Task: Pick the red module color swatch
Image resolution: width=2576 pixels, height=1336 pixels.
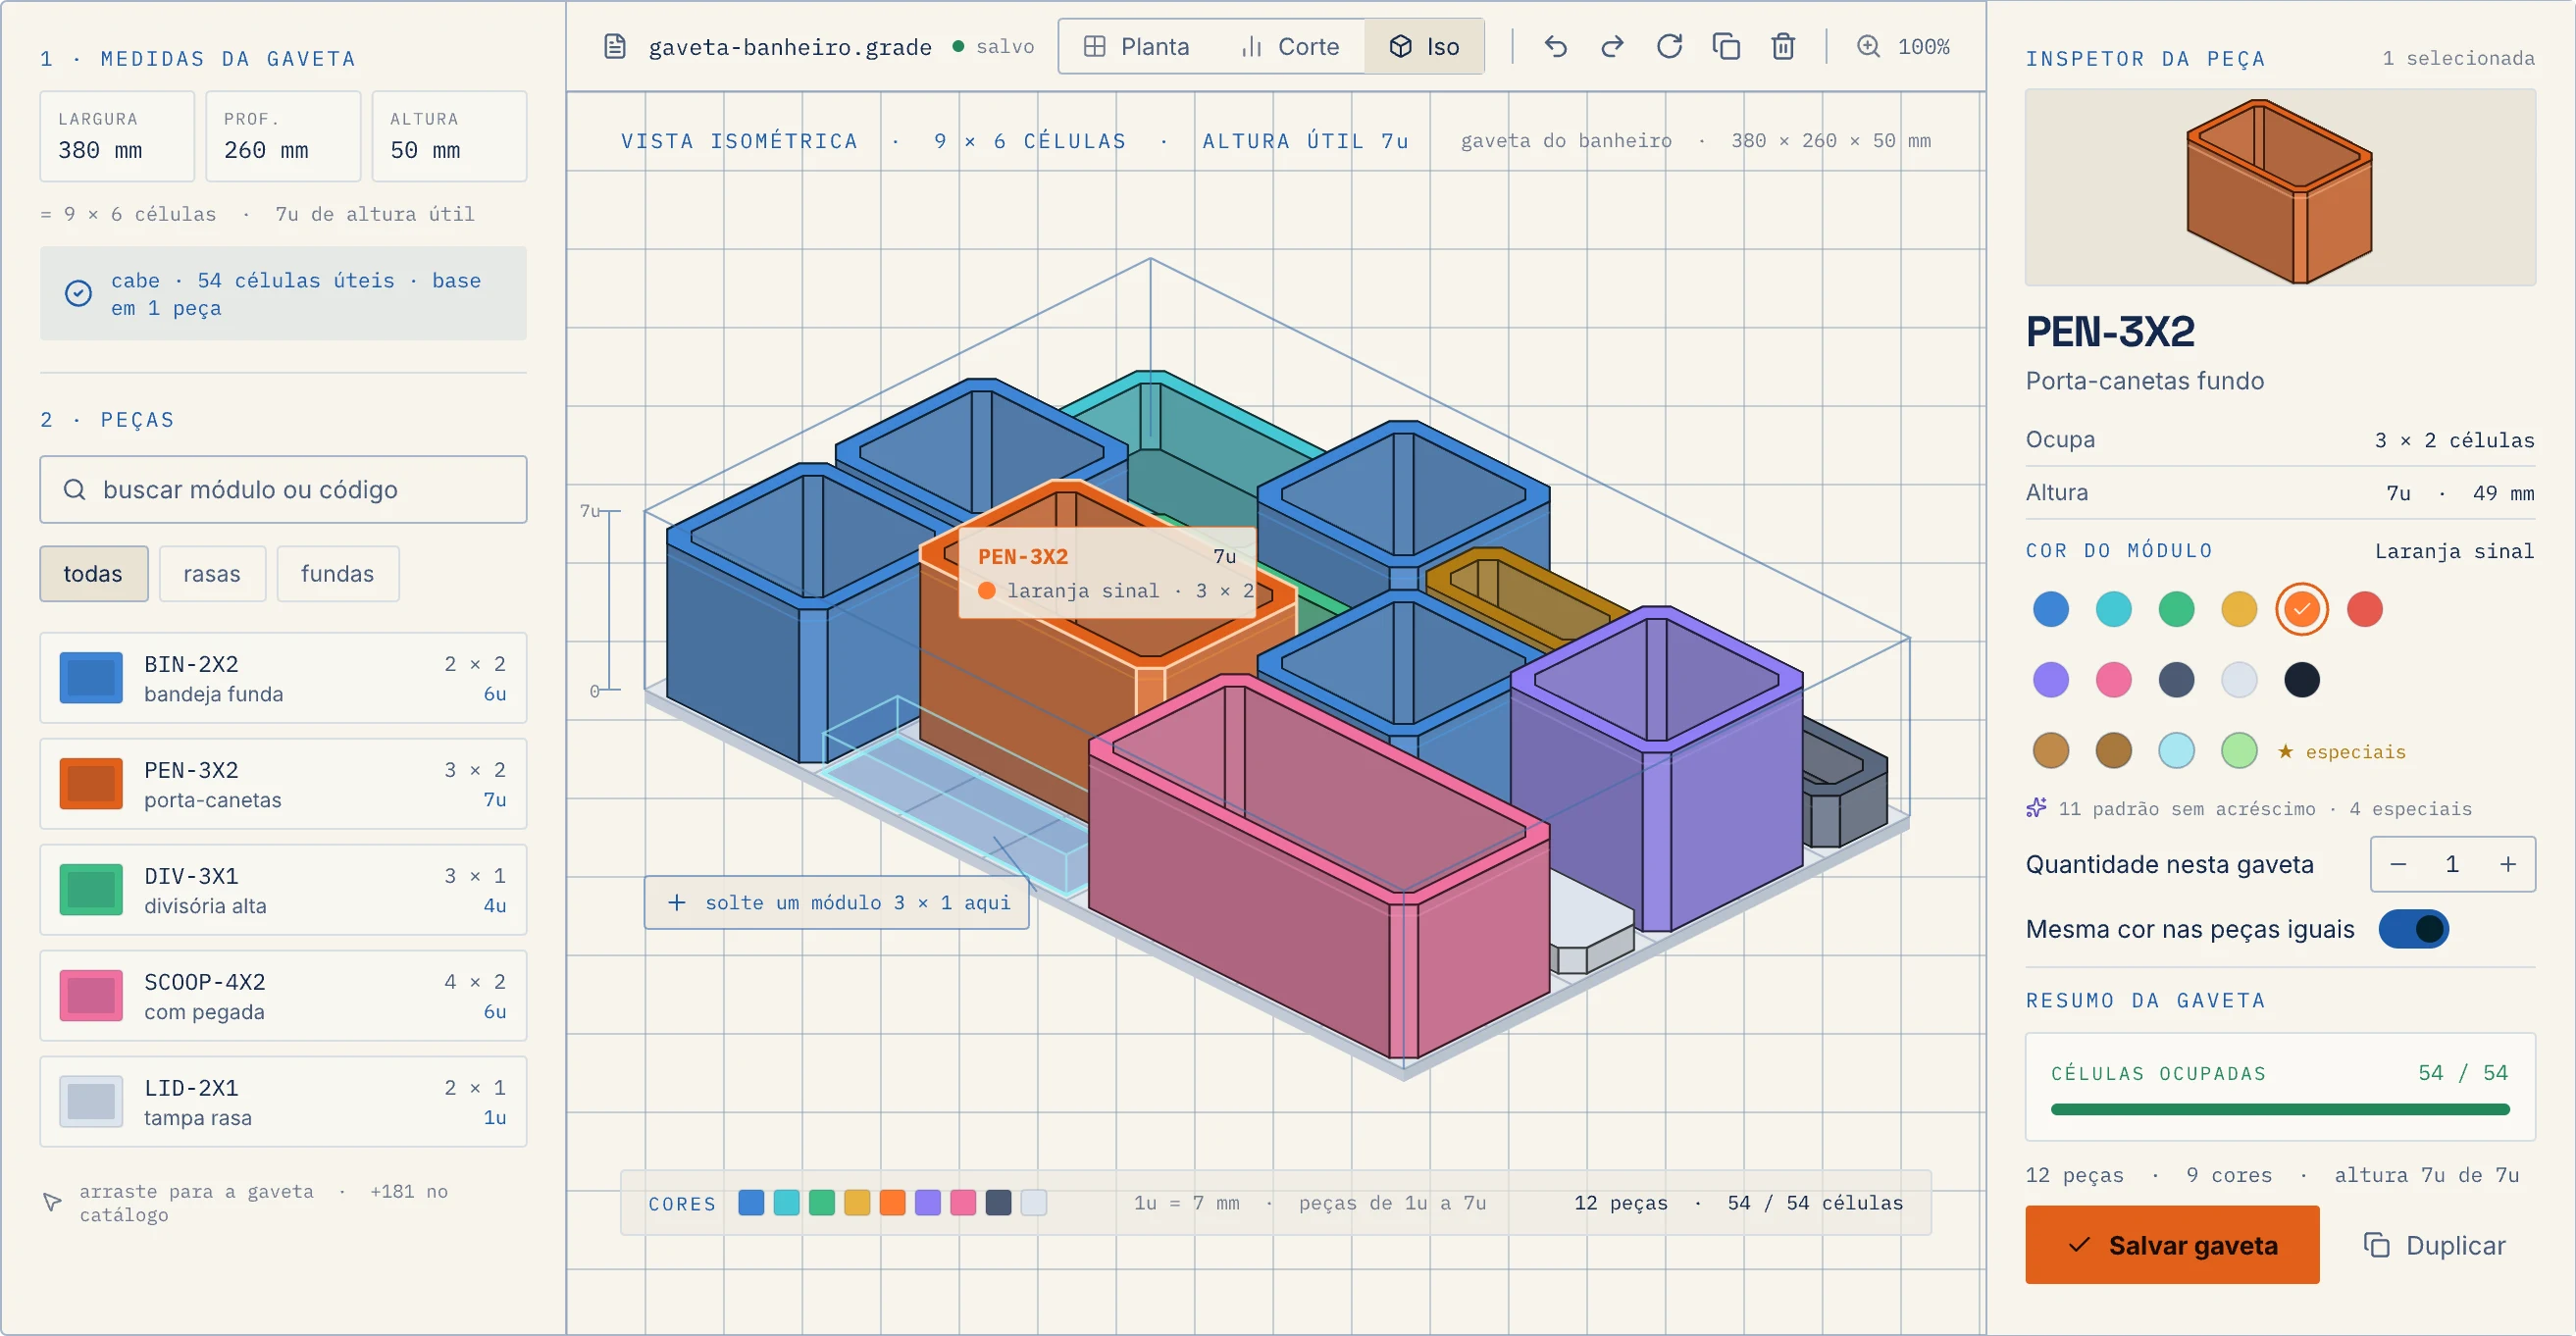Action: pos(2365,610)
